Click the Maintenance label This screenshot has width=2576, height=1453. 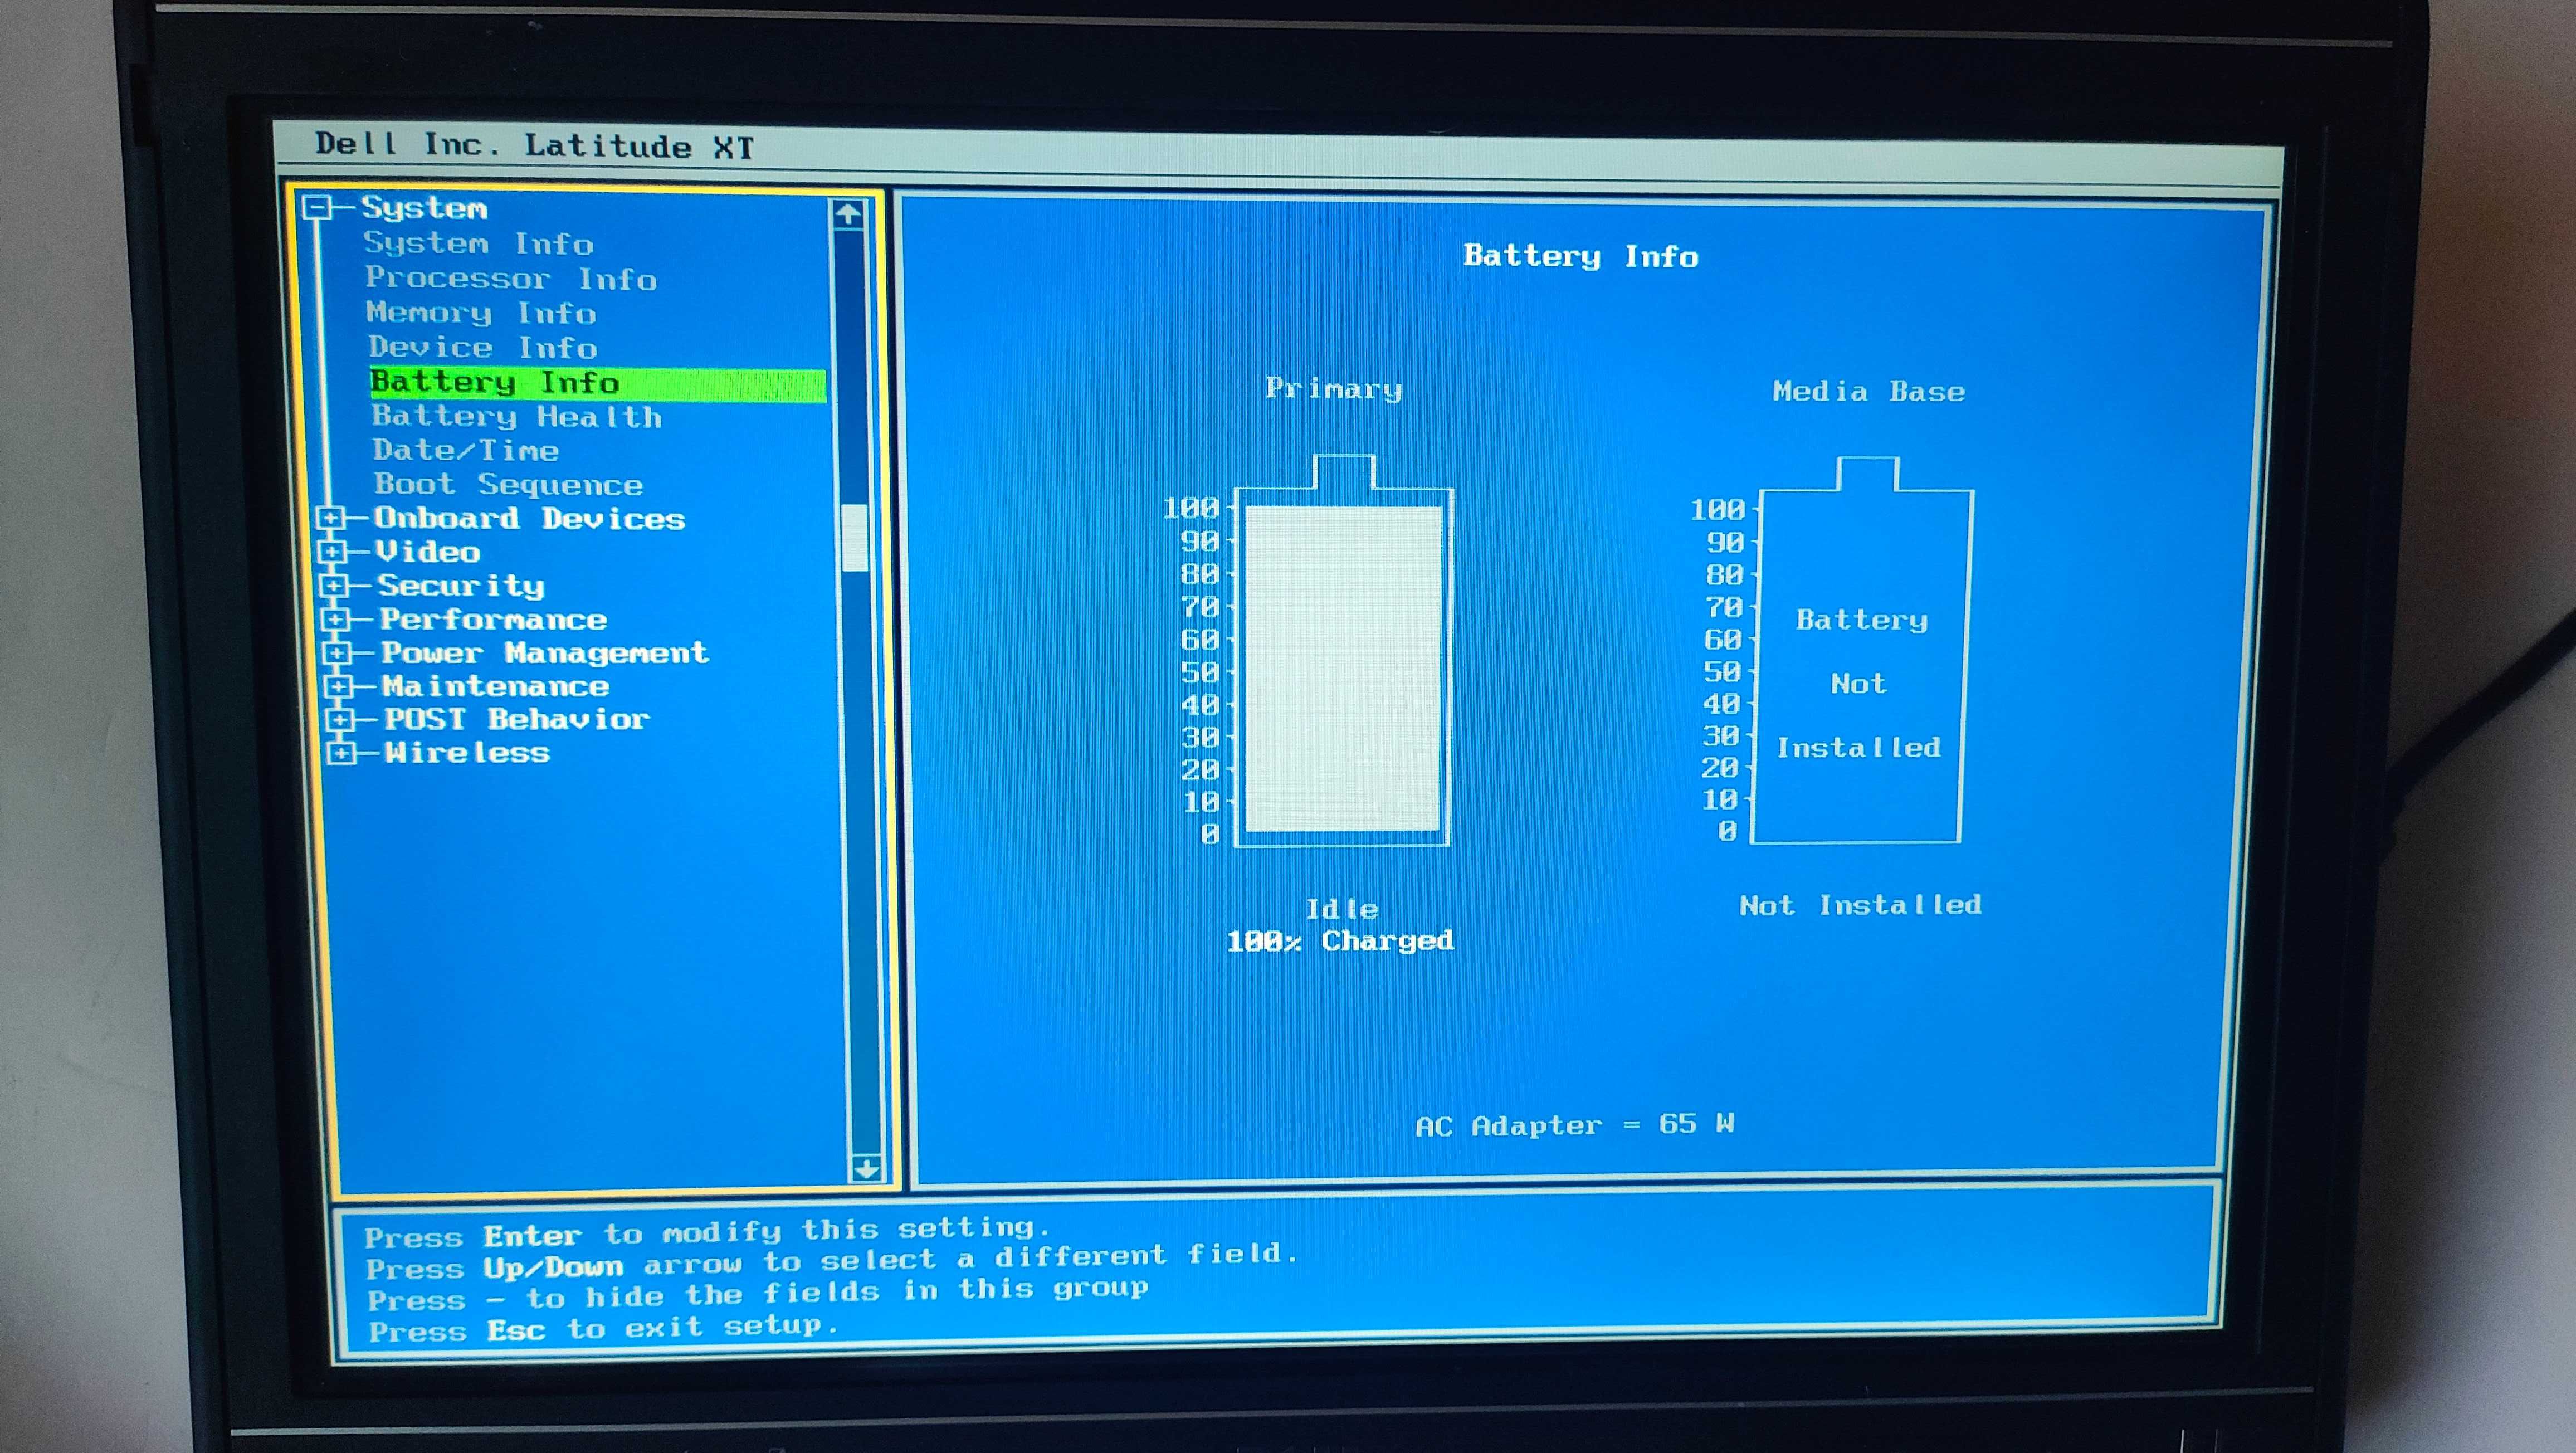tap(496, 686)
